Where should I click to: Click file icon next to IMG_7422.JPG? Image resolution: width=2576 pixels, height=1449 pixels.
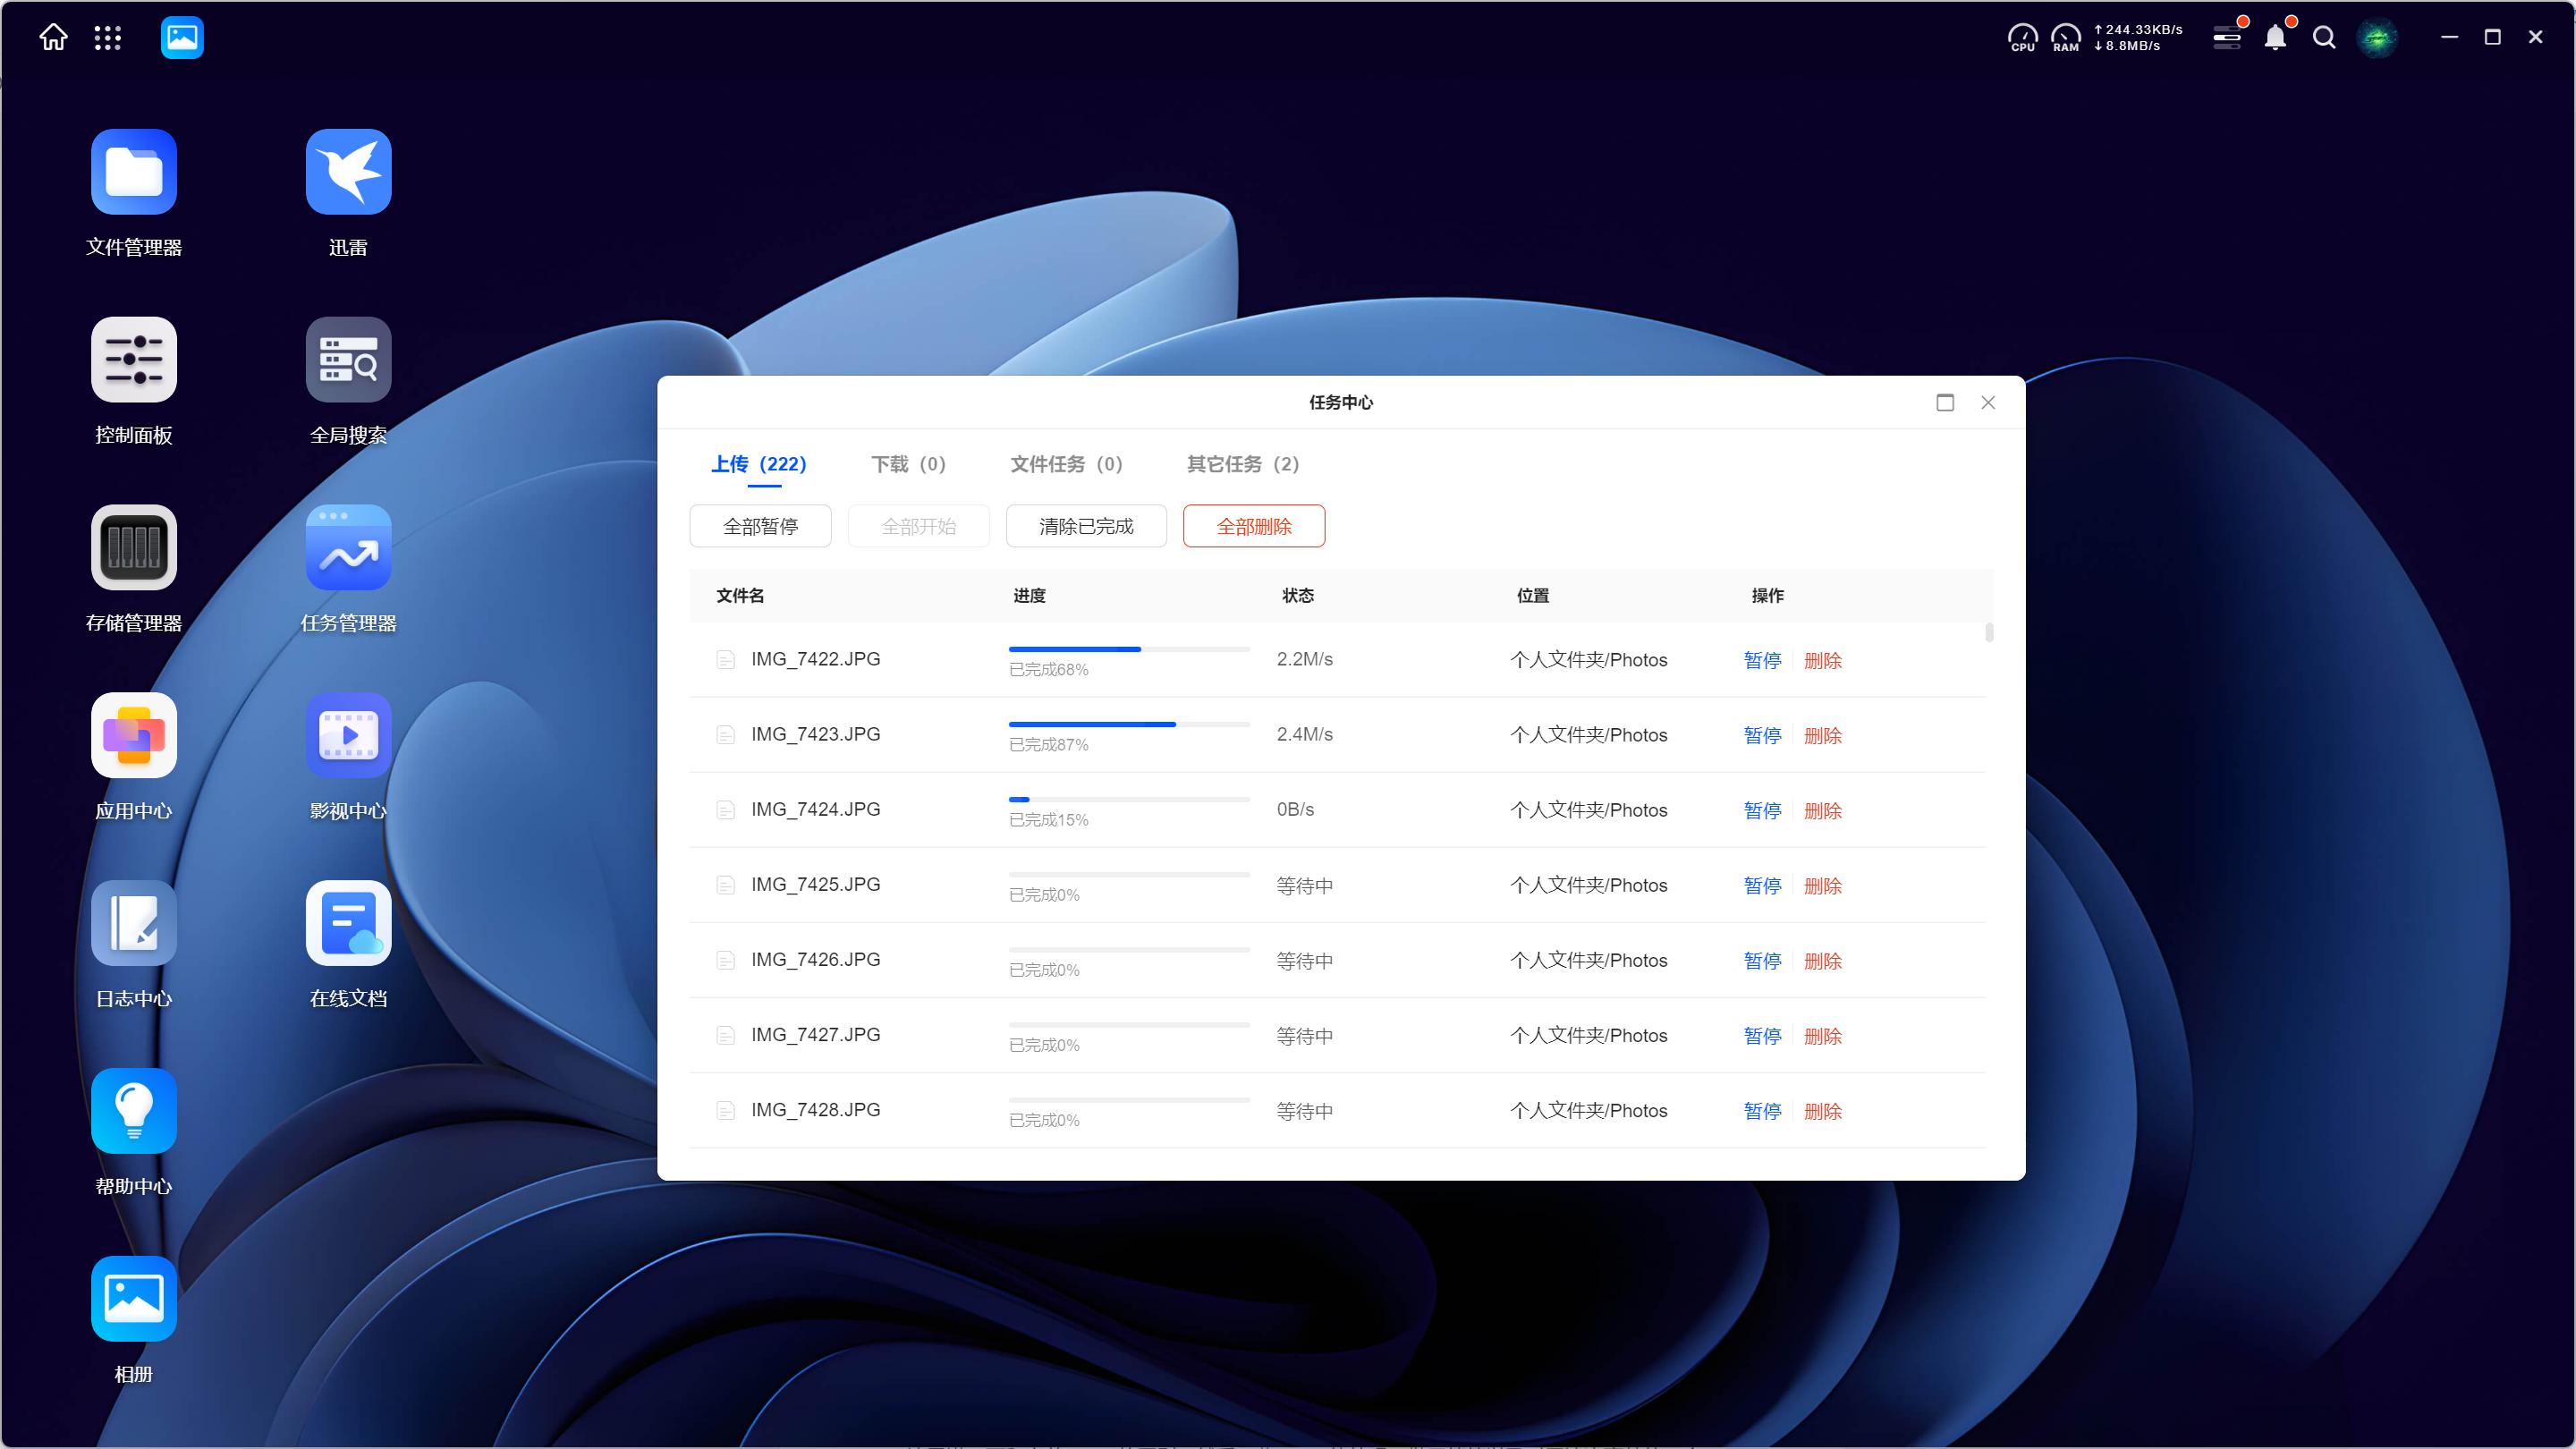tap(726, 659)
